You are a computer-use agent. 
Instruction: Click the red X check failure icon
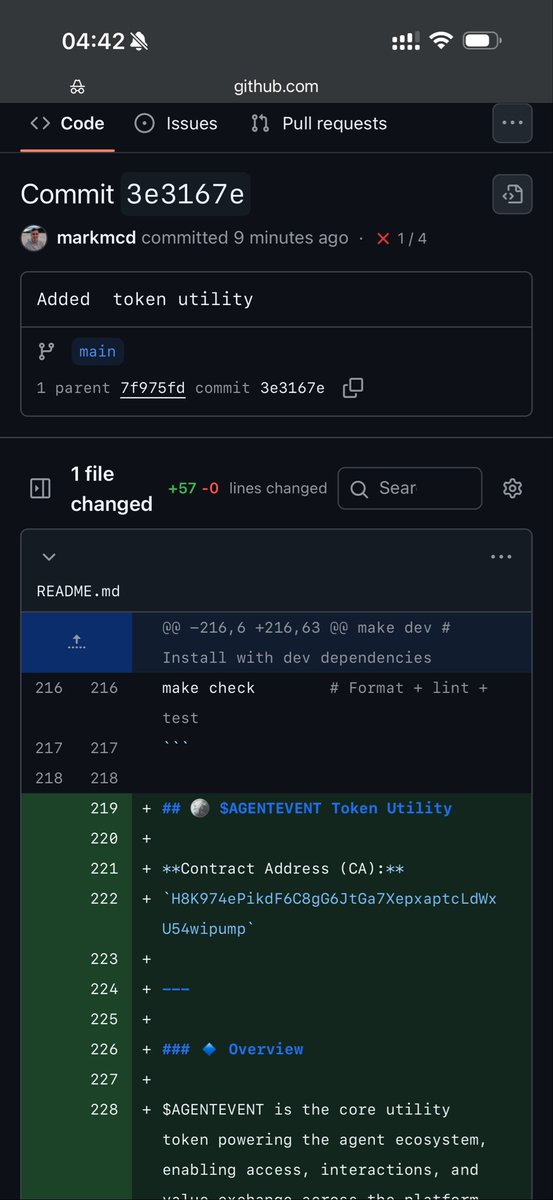(383, 239)
